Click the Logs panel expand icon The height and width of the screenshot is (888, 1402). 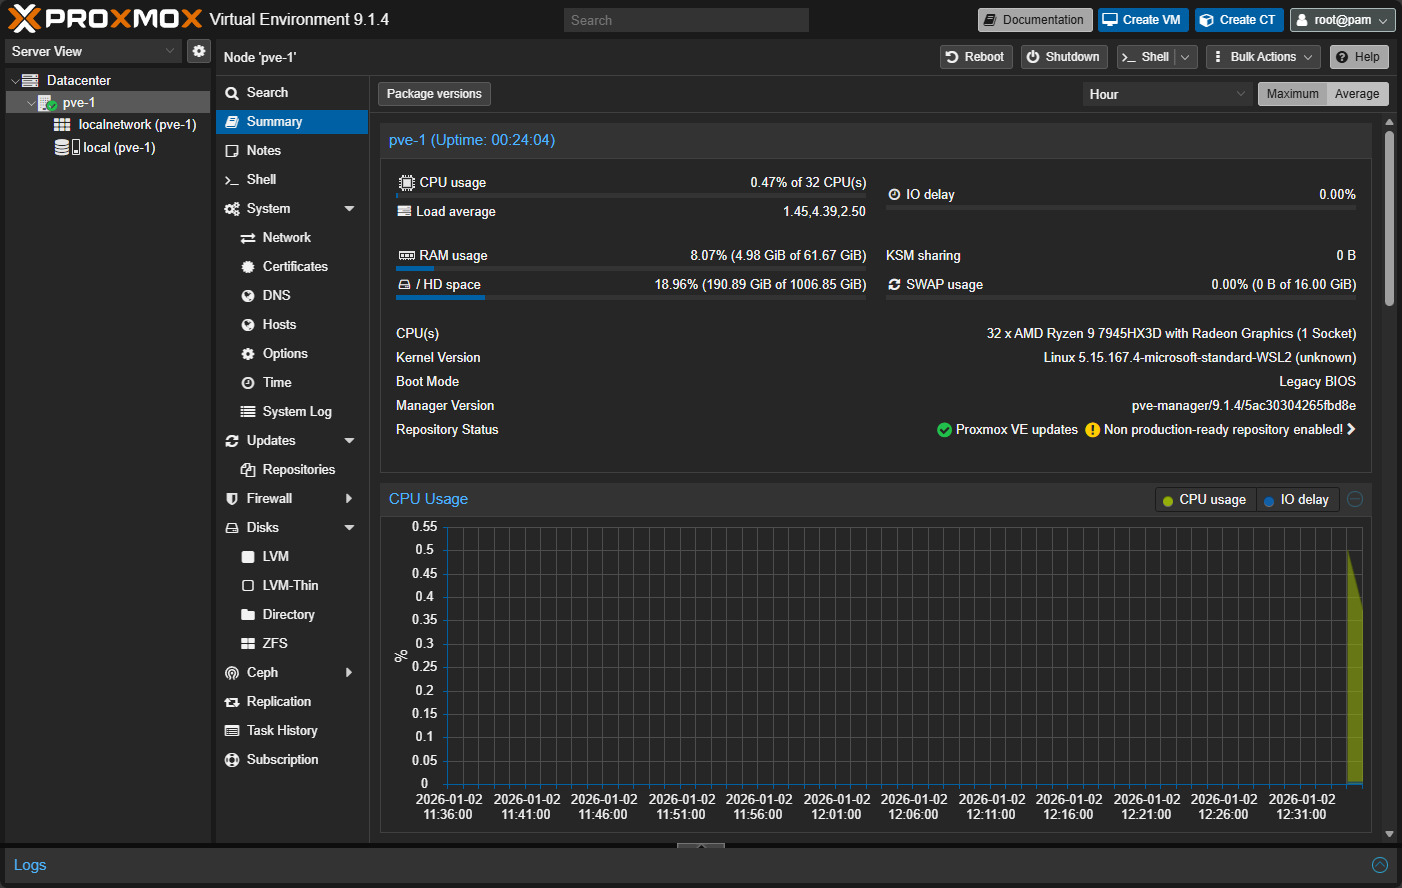click(x=1379, y=865)
